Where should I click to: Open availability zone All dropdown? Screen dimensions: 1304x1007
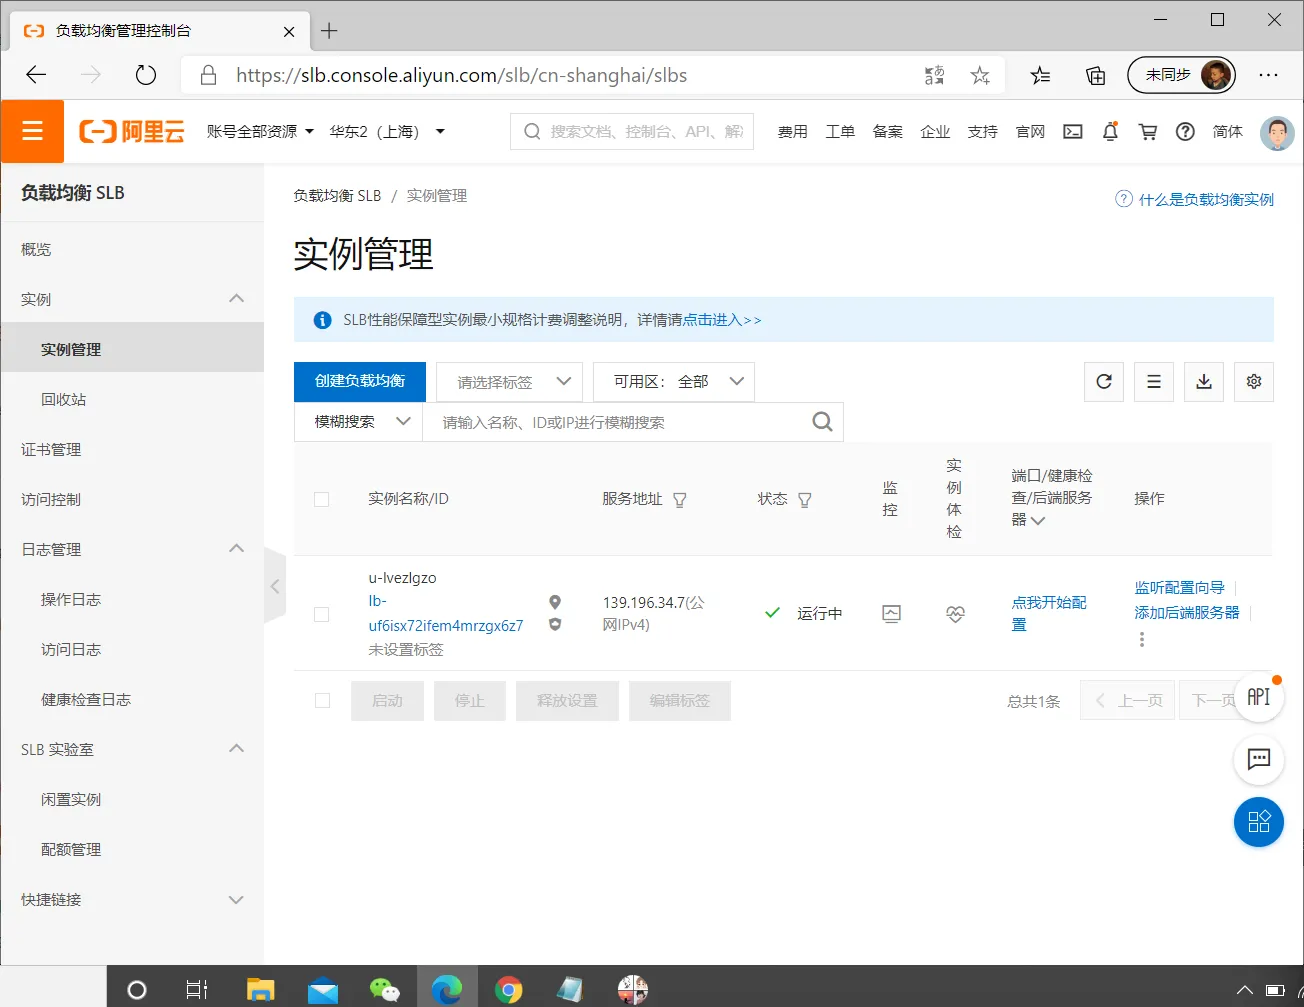click(x=674, y=382)
